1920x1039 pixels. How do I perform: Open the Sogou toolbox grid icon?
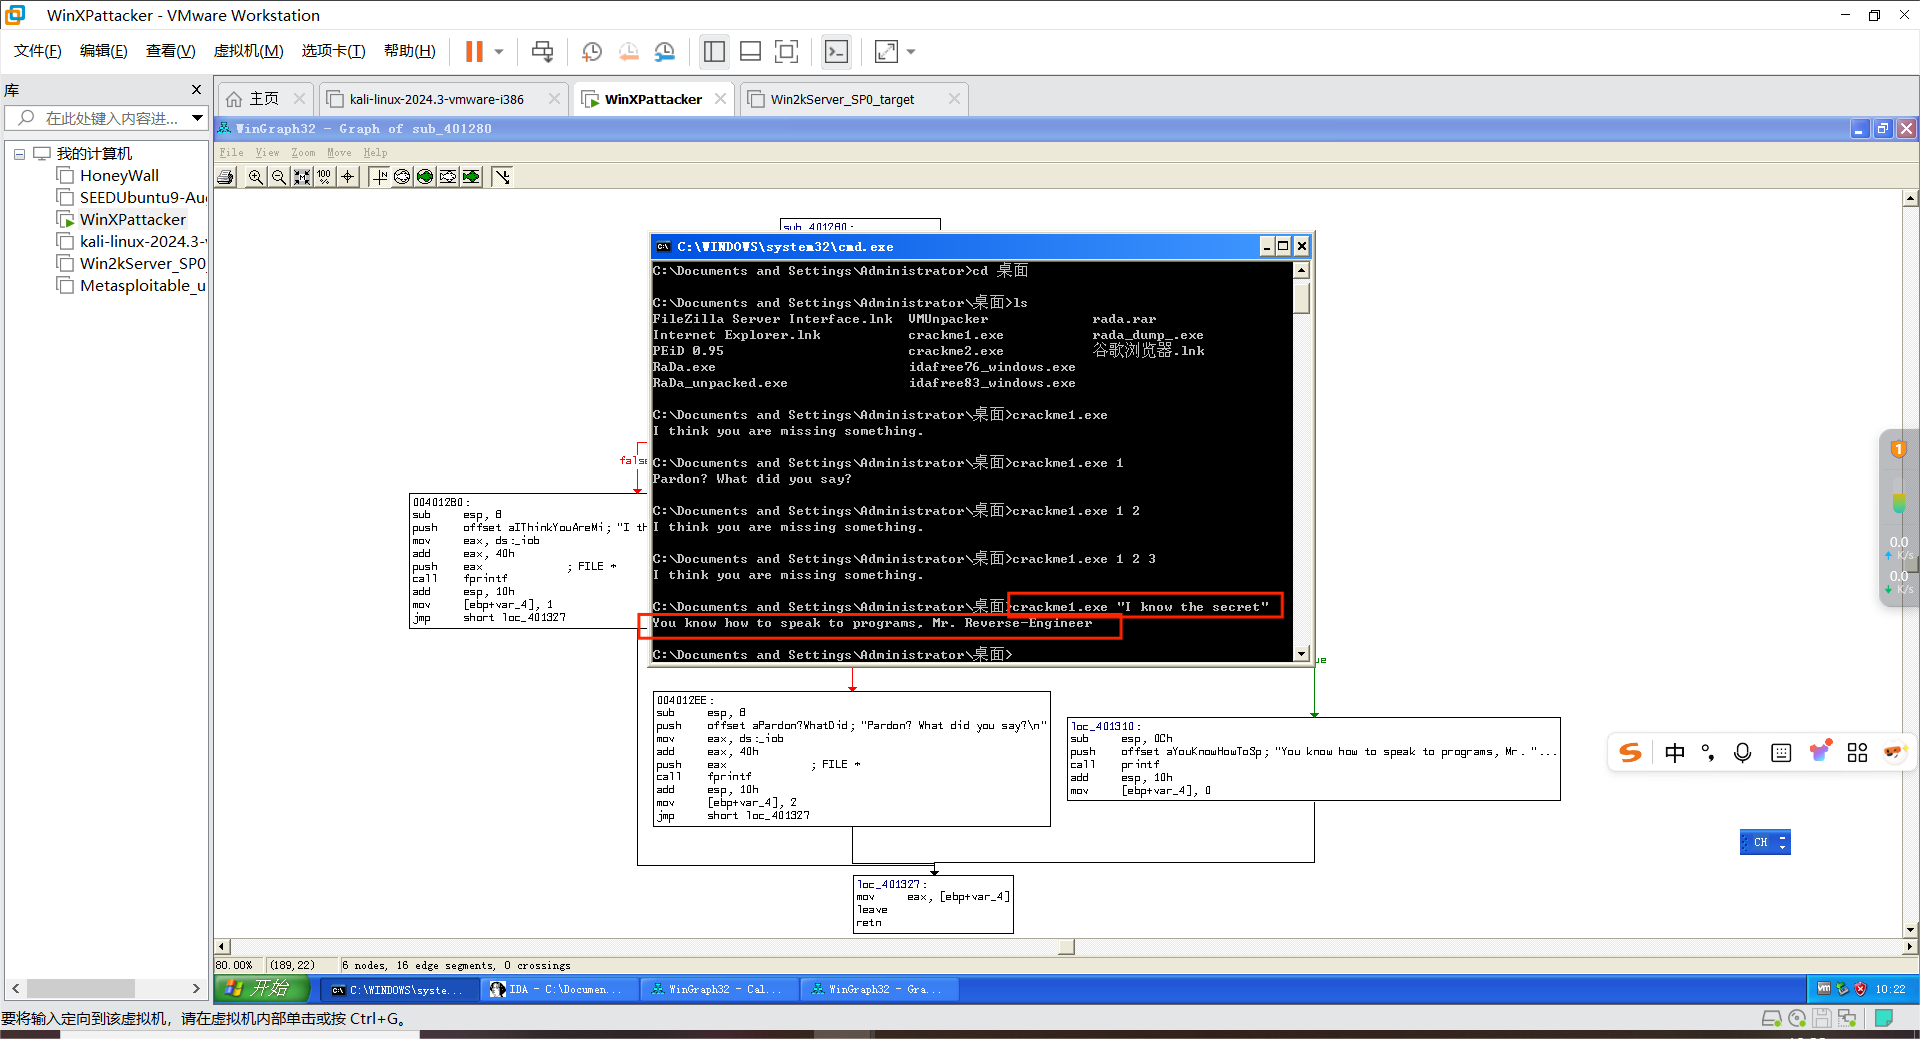click(1857, 753)
